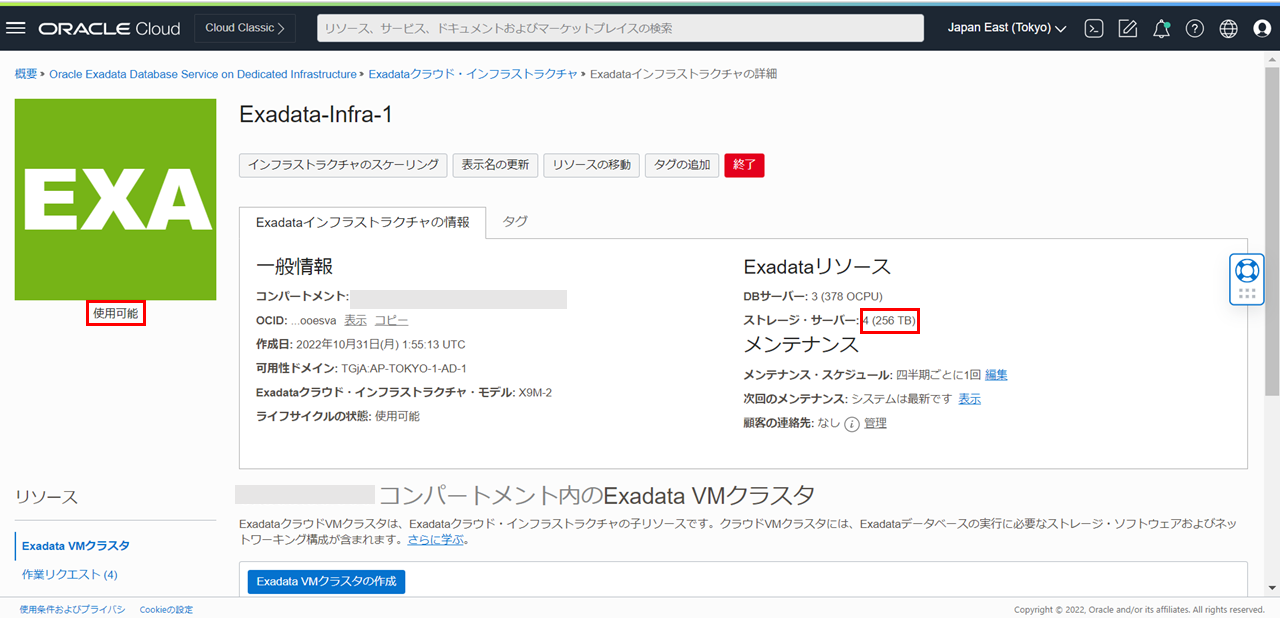Click the インフラストラクチャのスケーリング button
Image resolution: width=1280 pixels, height=618 pixels.
tap(343, 165)
